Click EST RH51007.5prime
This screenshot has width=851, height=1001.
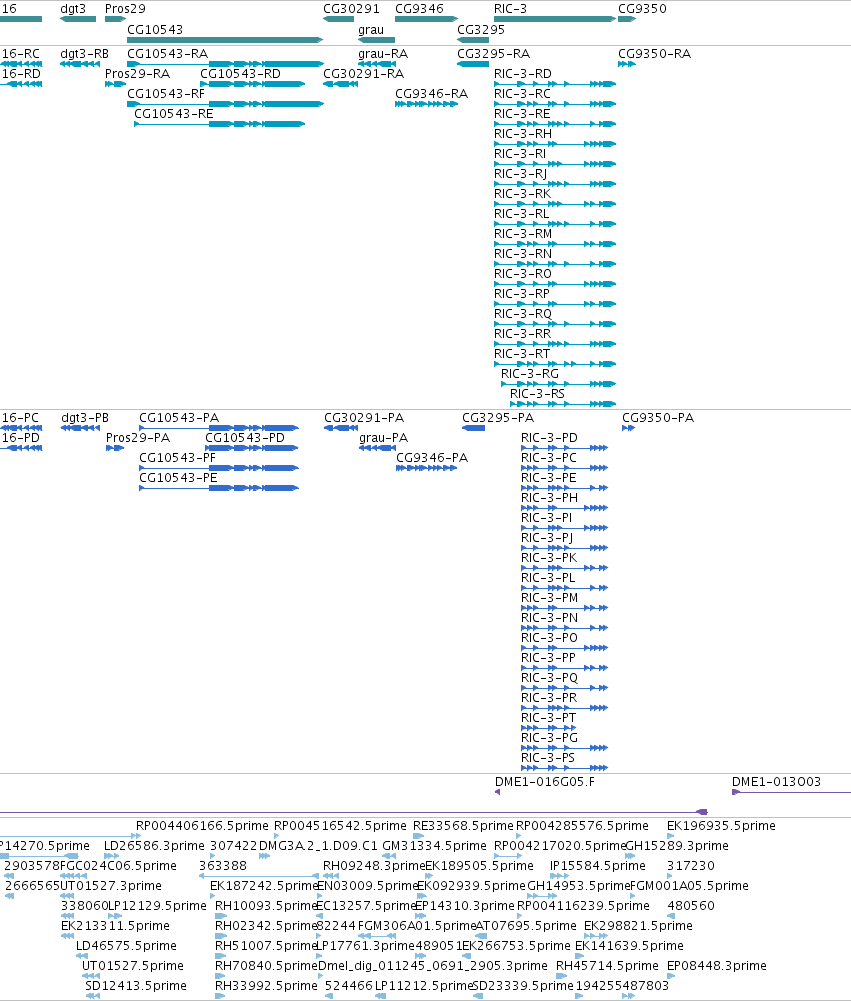(x=266, y=945)
